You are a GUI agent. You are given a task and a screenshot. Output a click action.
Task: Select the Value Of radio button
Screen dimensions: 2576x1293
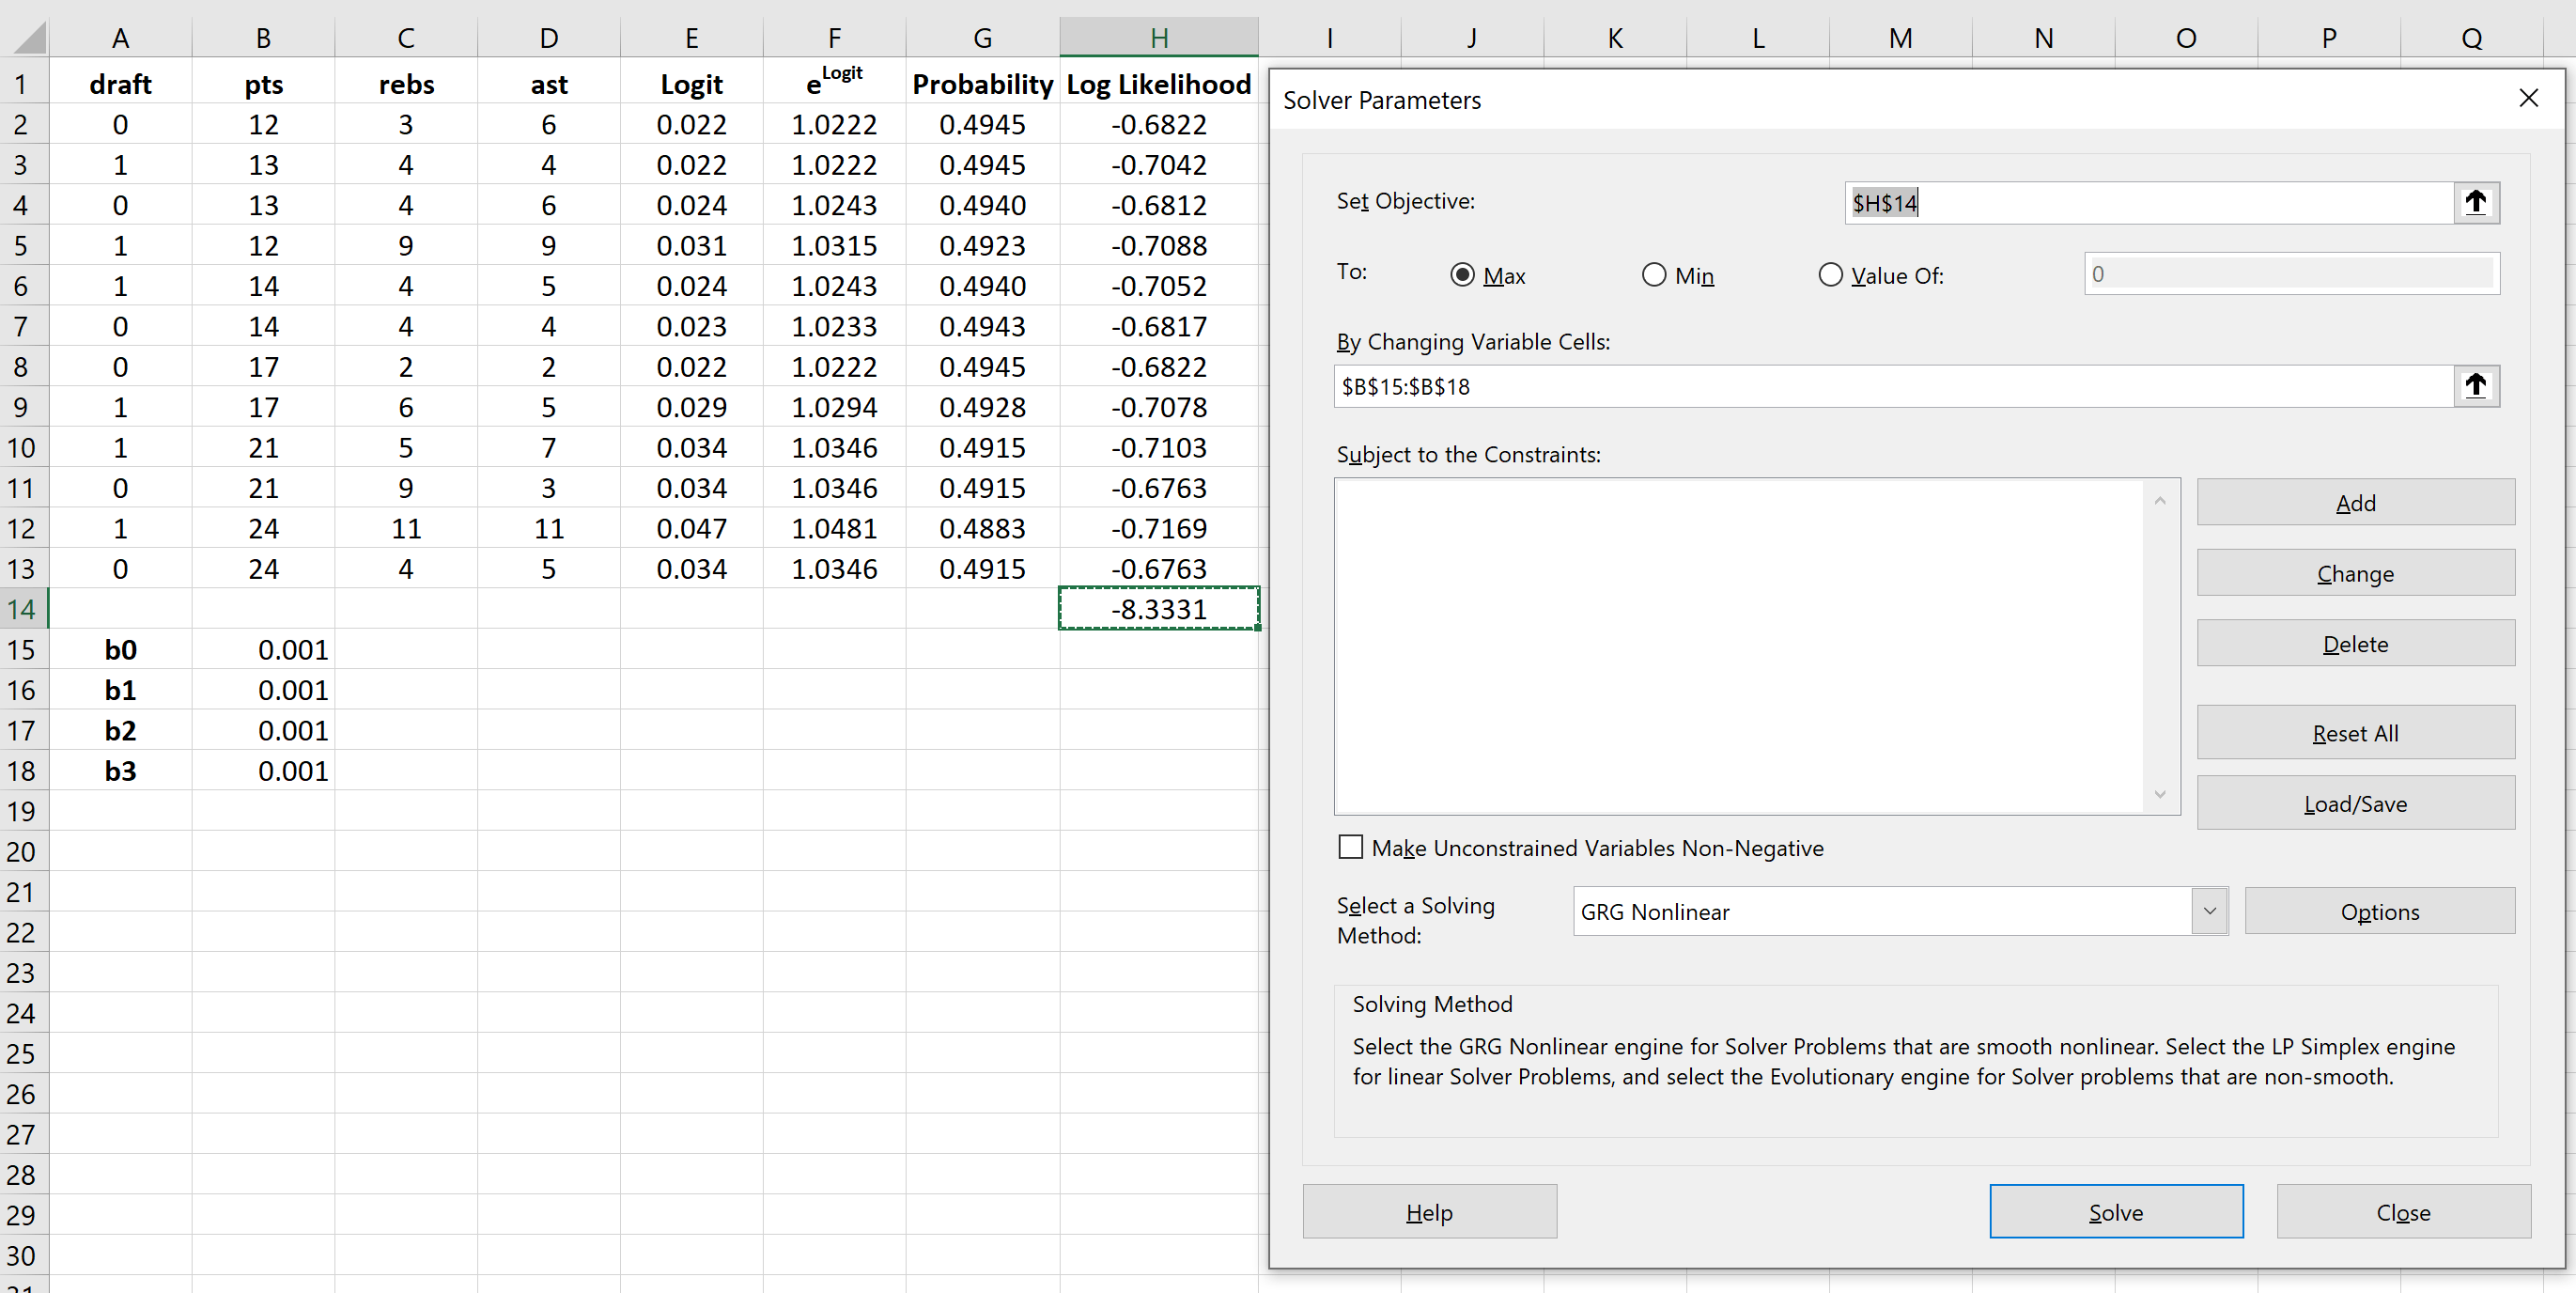click(1830, 275)
